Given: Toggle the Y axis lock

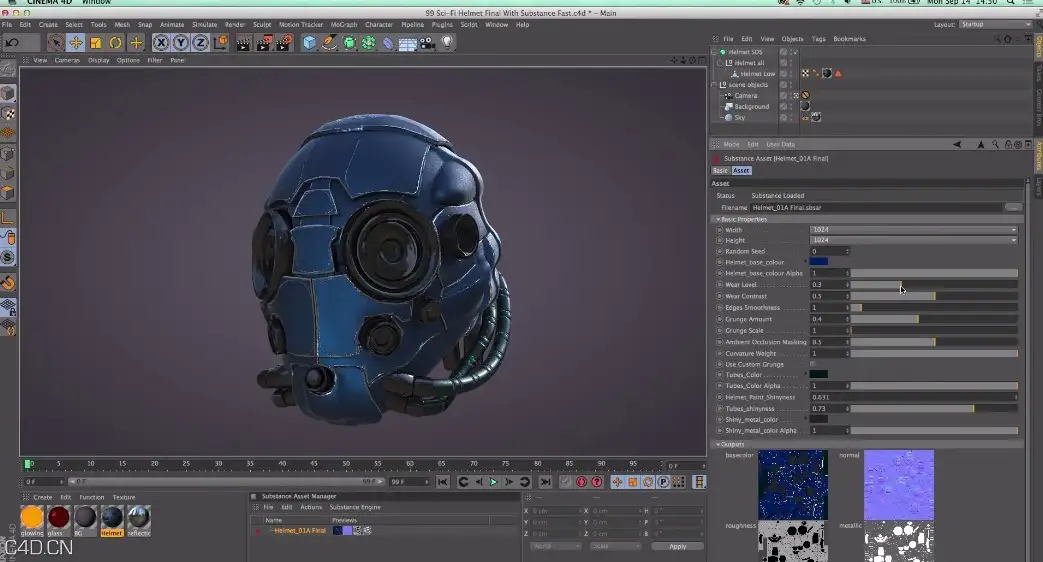Looking at the screenshot, I should pos(180,43).
